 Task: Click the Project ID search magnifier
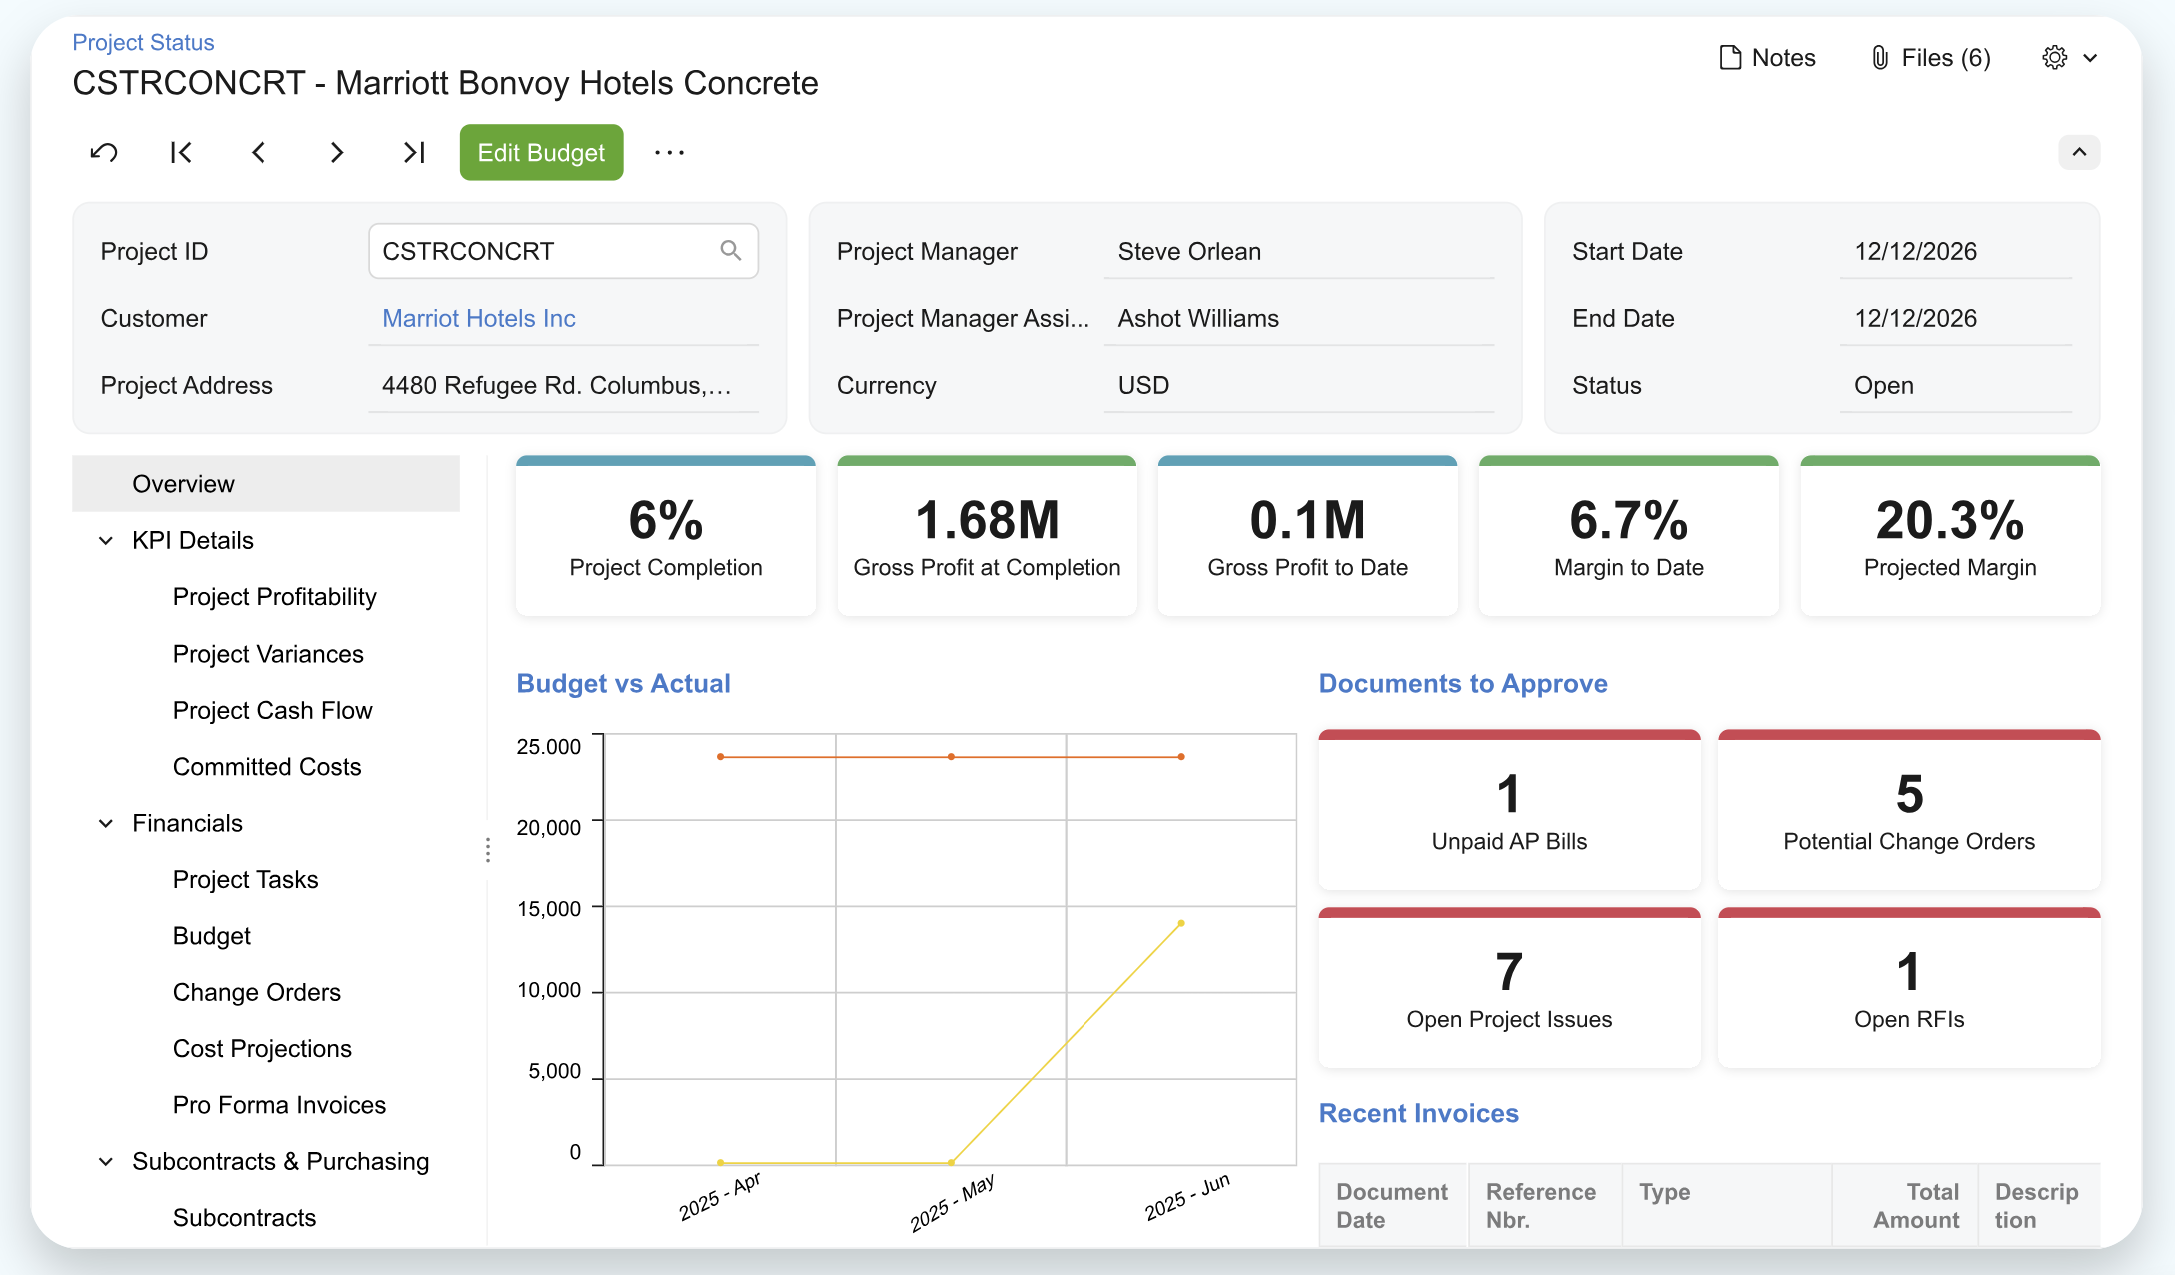pos(731,250)
